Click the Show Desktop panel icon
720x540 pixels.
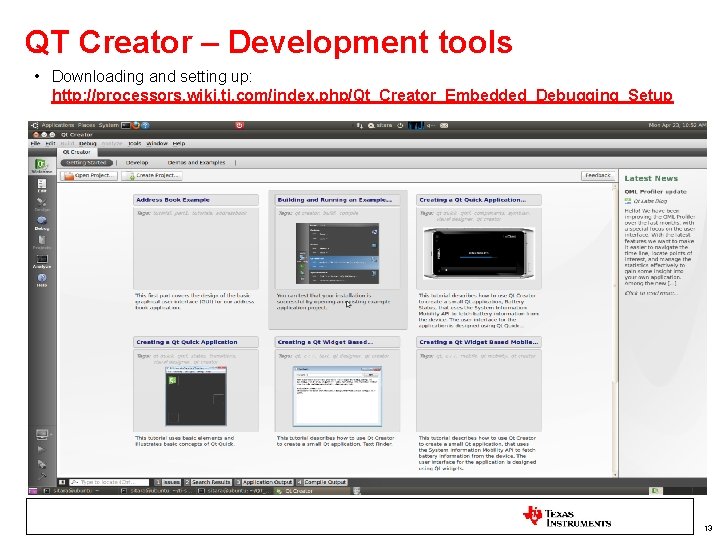click(33, 491)
